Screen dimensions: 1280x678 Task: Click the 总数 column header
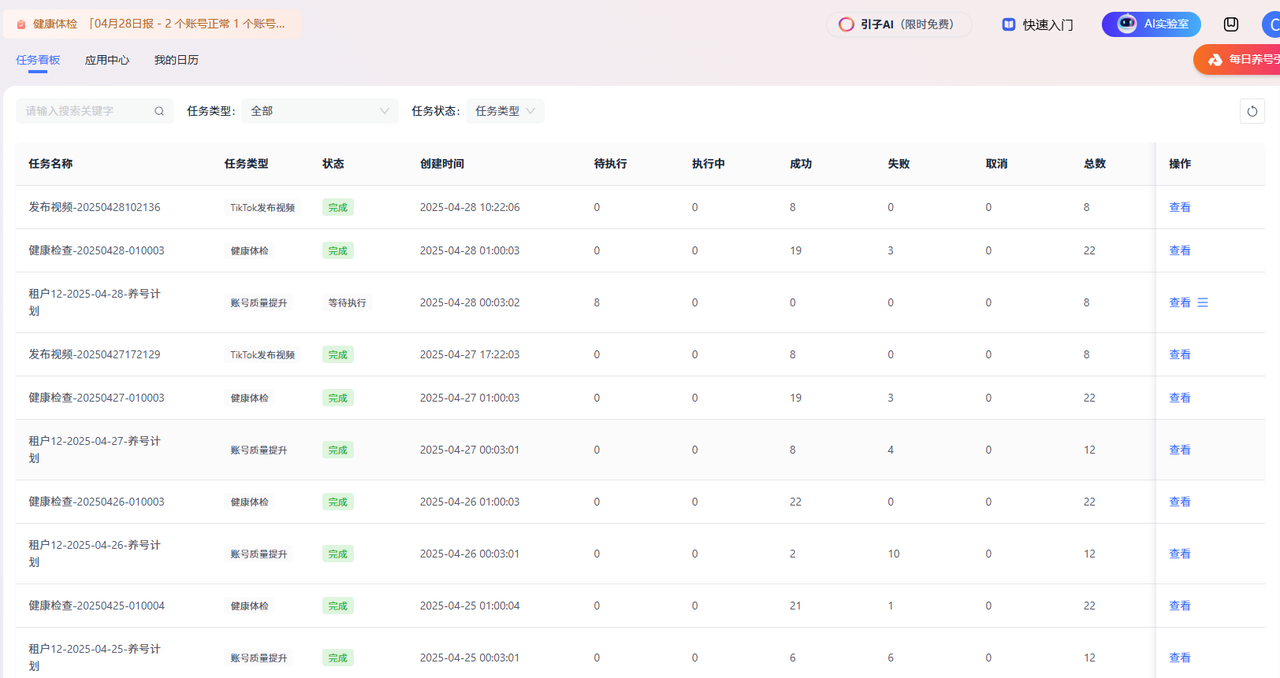(x=1095, y=164)
